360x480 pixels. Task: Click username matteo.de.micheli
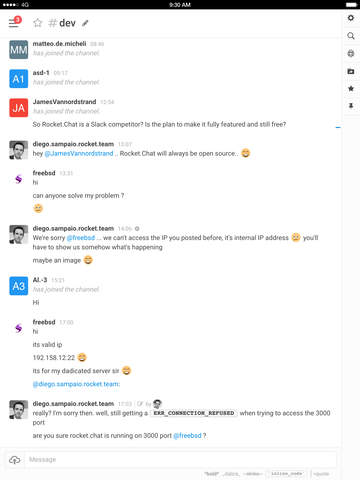59,44
